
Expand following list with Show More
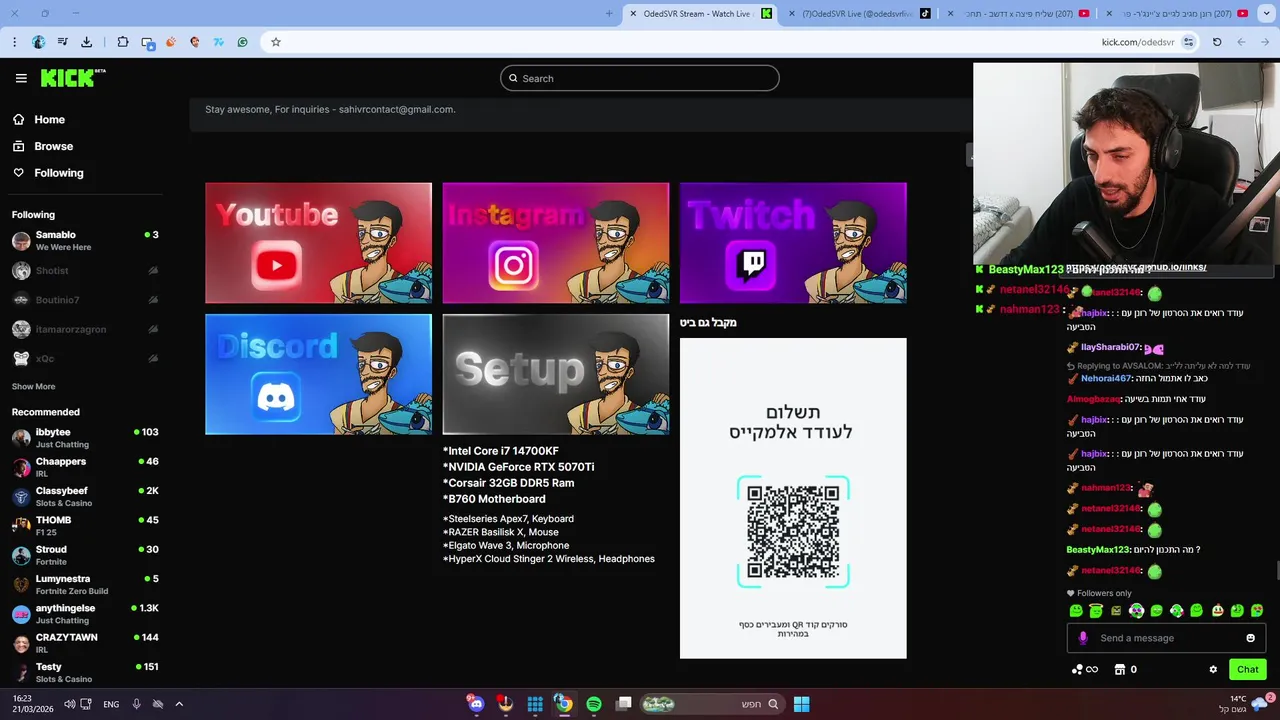[x=33, y=386]
